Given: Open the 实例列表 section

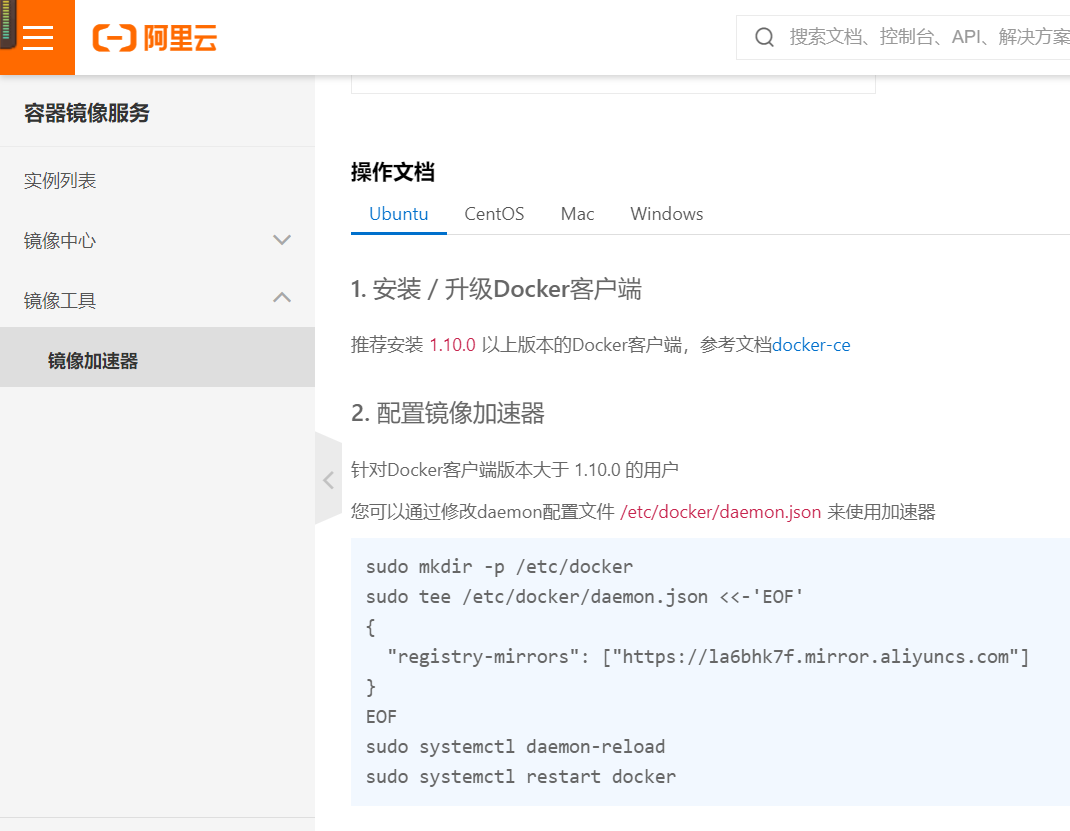Looking at the screenshot, I should 61,180.
